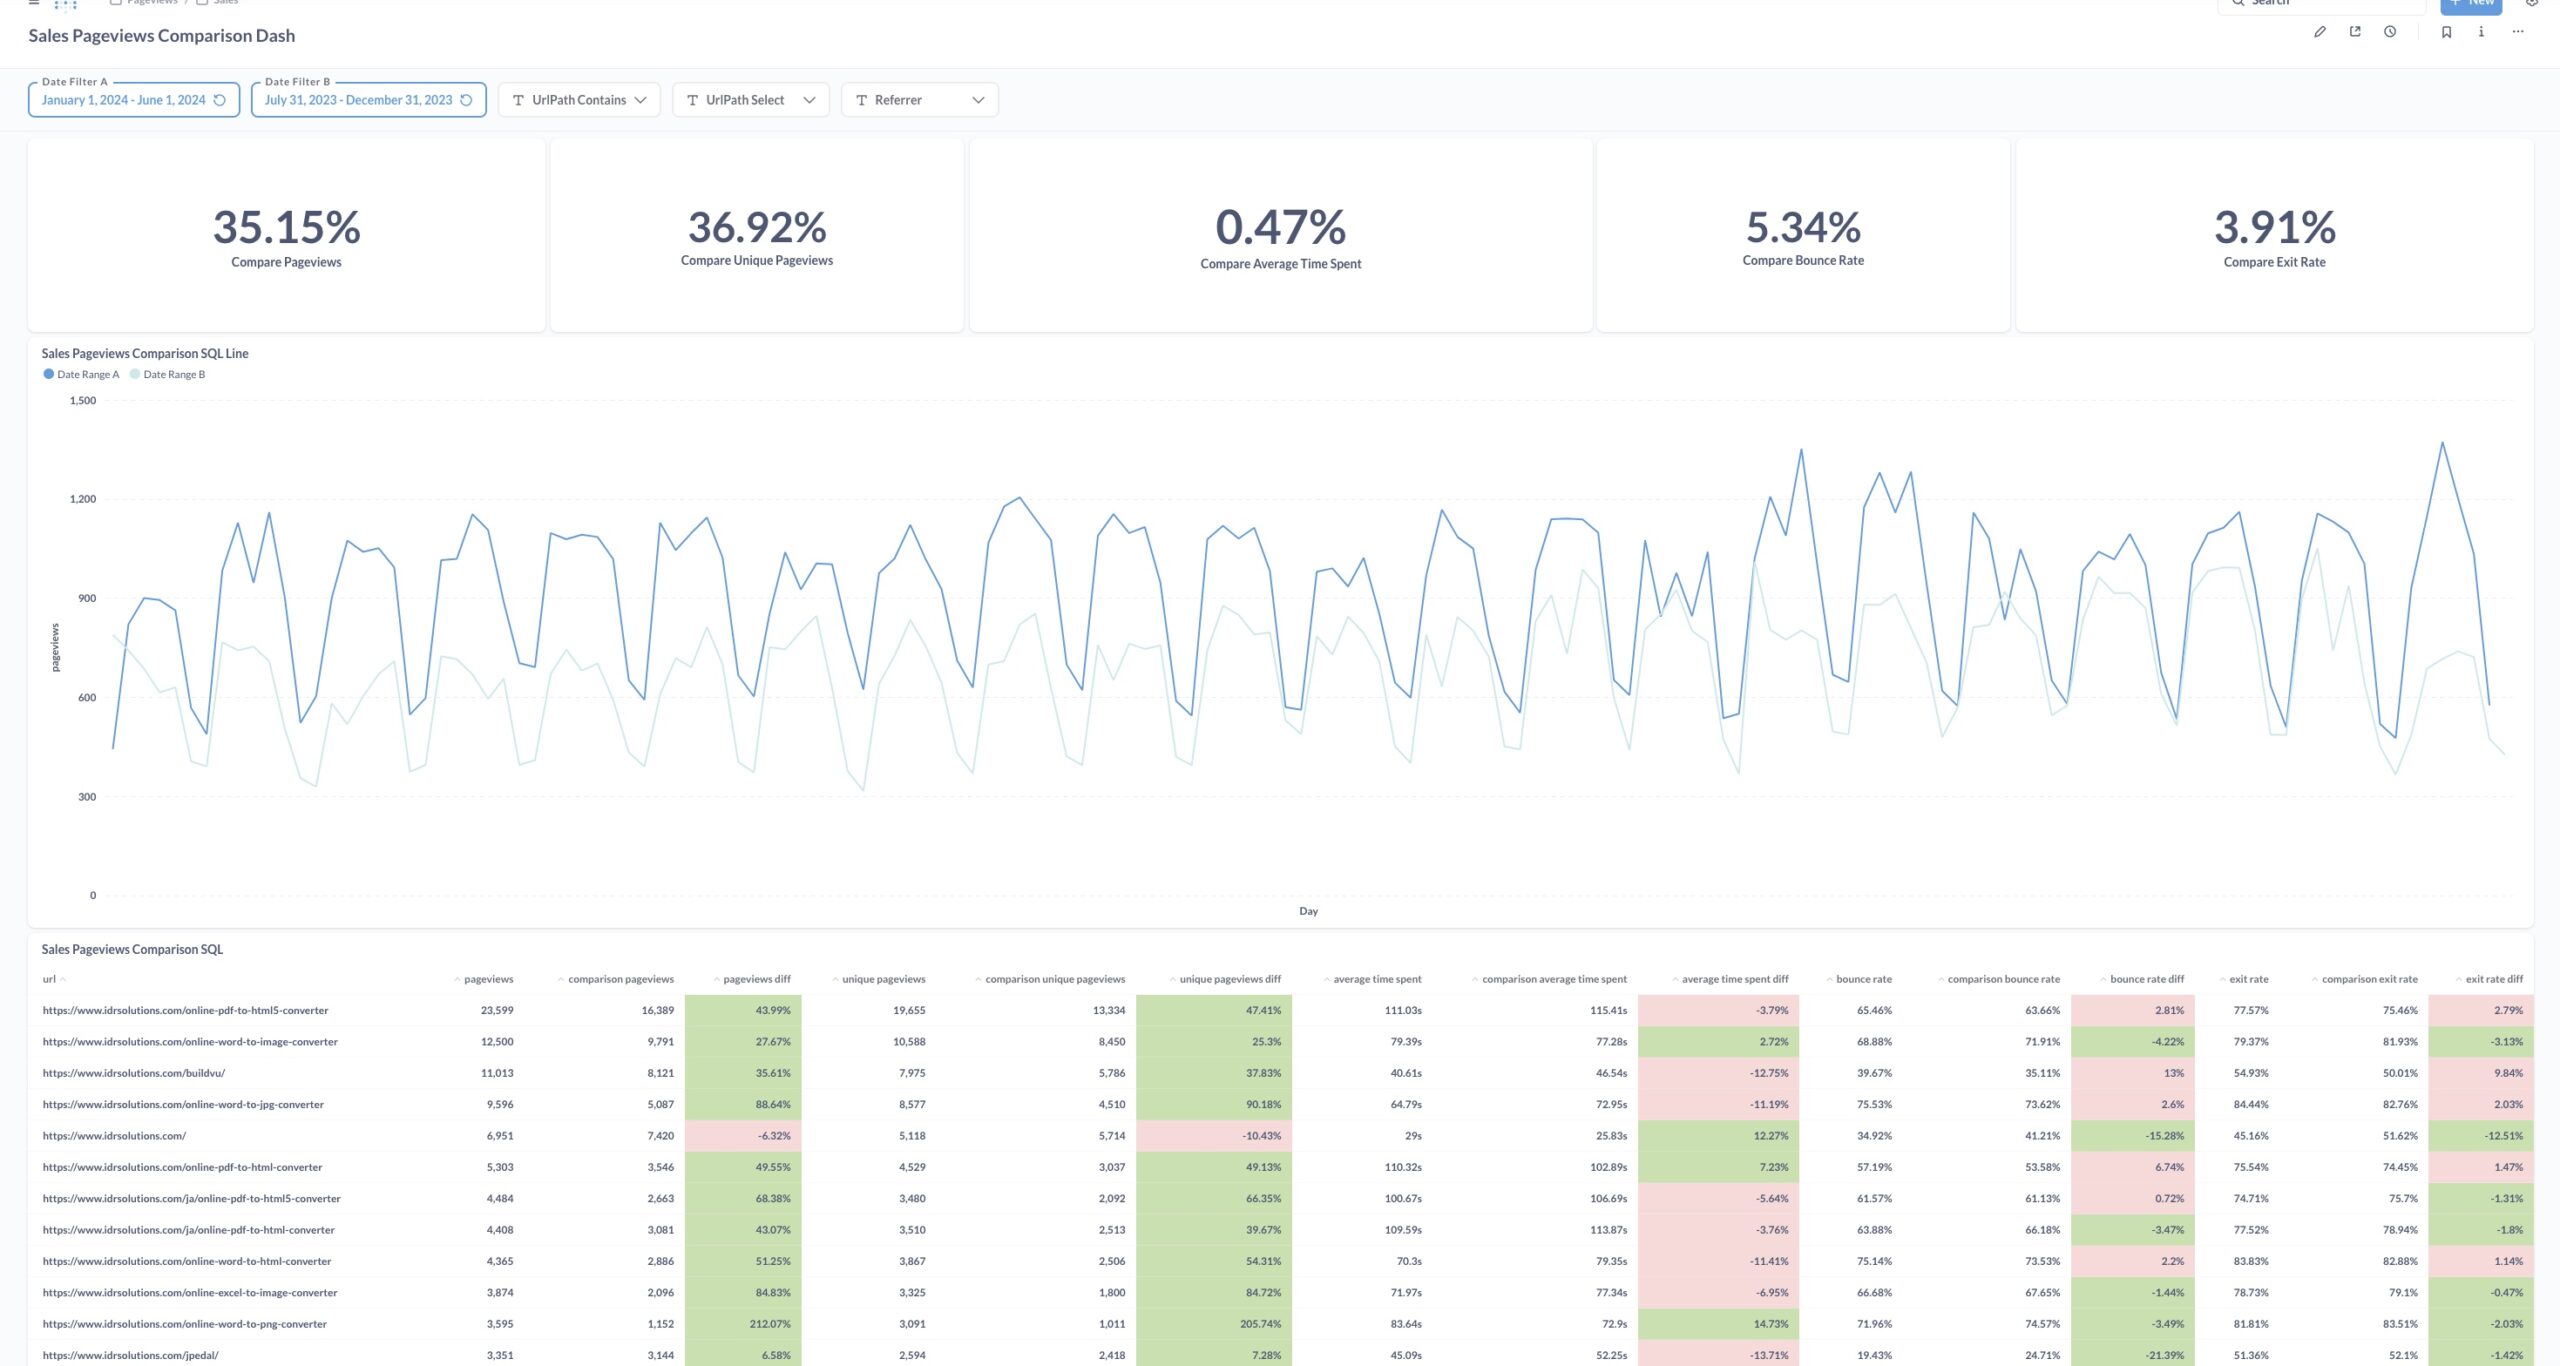Open the Compare Unique Pageviews 36.92% card

point(757,235)
